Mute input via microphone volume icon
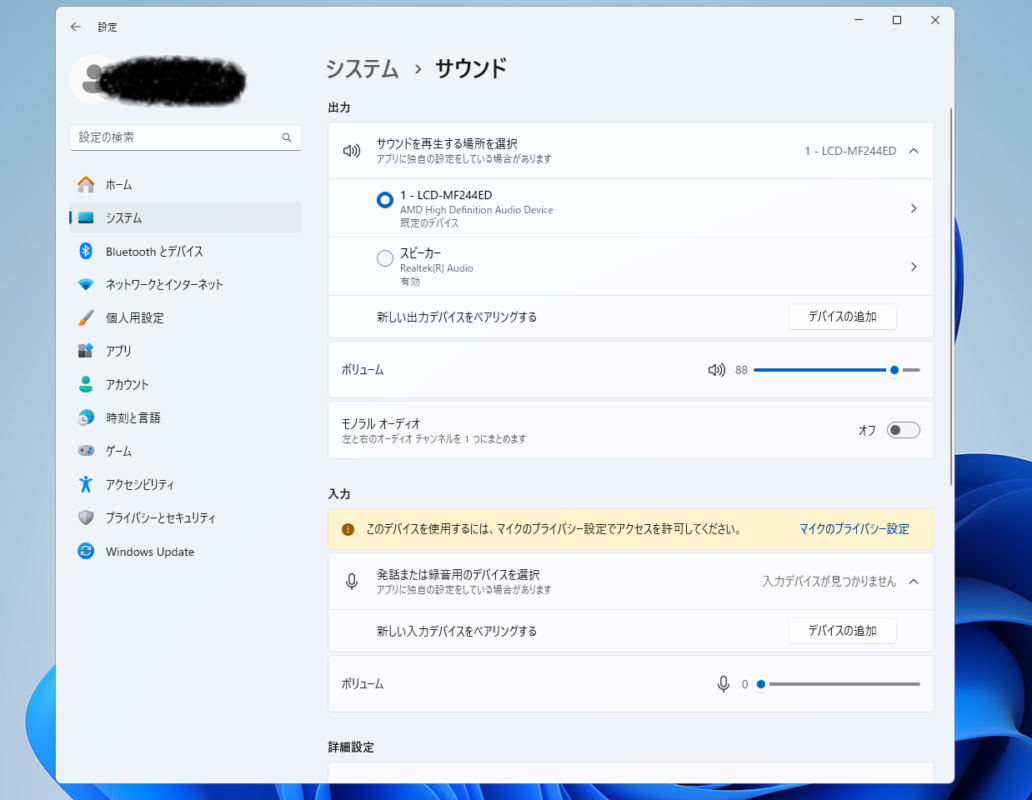Image resolution: width=1032 pixels, height=800 pixels. 723,684
